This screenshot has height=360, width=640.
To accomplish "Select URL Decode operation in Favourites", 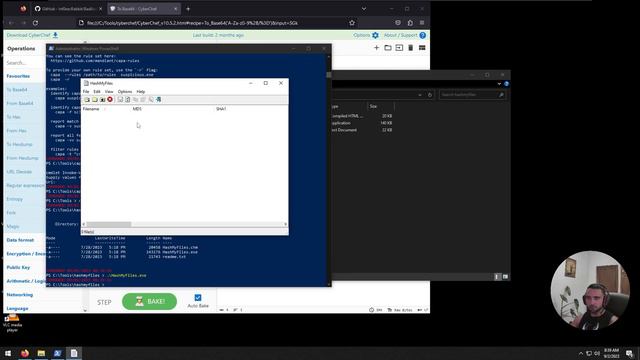I will coord(19,172).
